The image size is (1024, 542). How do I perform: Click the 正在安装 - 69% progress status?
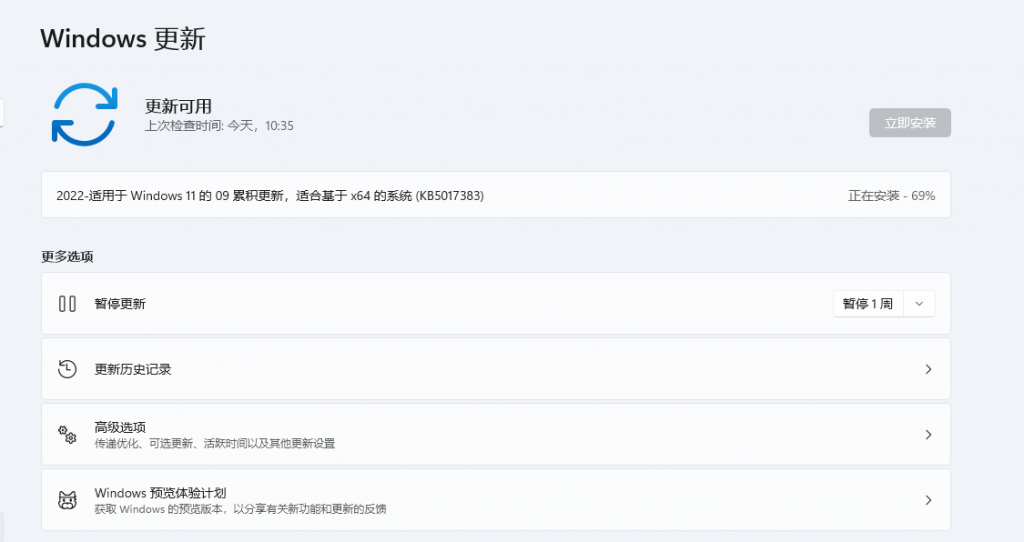click(891, 196)
